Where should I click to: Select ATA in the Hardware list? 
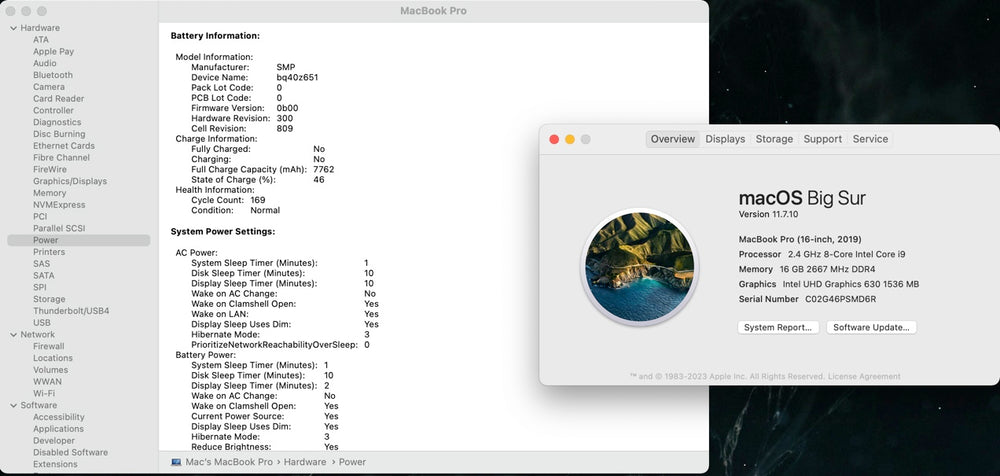click(x=41, y=40)
